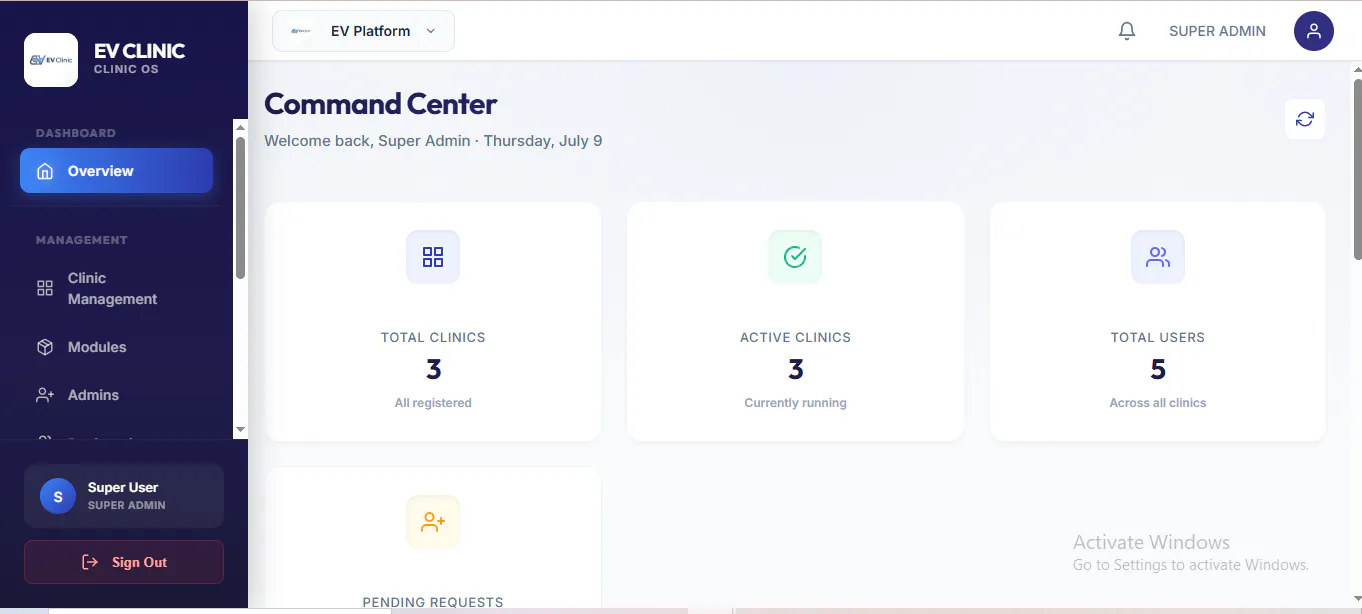Click the Total Users card

click(x=1158, y=321)
